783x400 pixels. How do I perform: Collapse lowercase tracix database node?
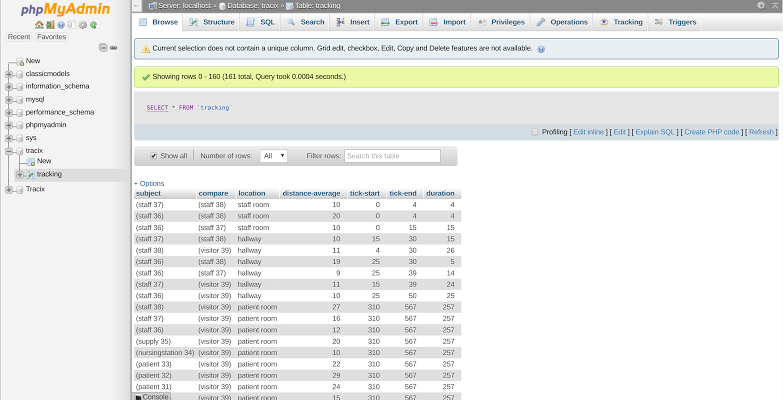(8, 151)
